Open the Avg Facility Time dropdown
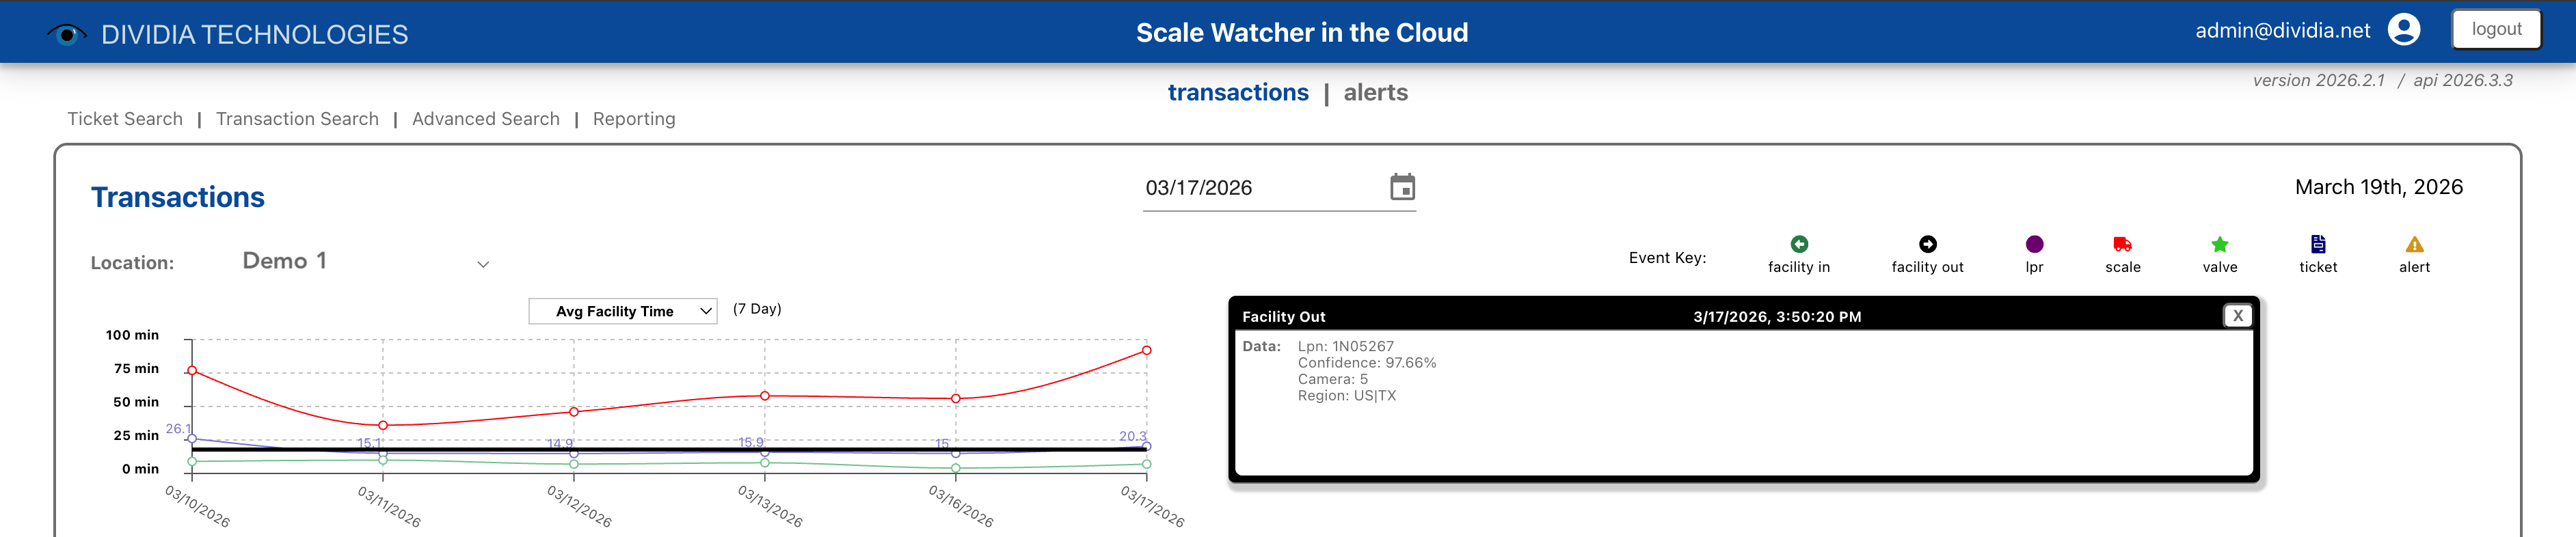The width and height of the screenshot is (2576, 537). click(622, 311)
